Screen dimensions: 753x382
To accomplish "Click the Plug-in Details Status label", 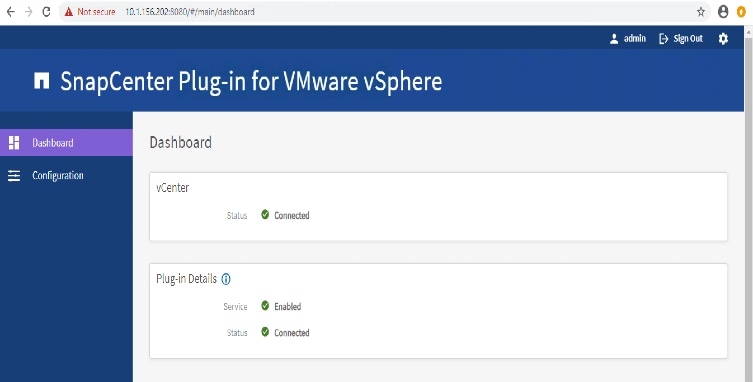I will coord(237,333).
